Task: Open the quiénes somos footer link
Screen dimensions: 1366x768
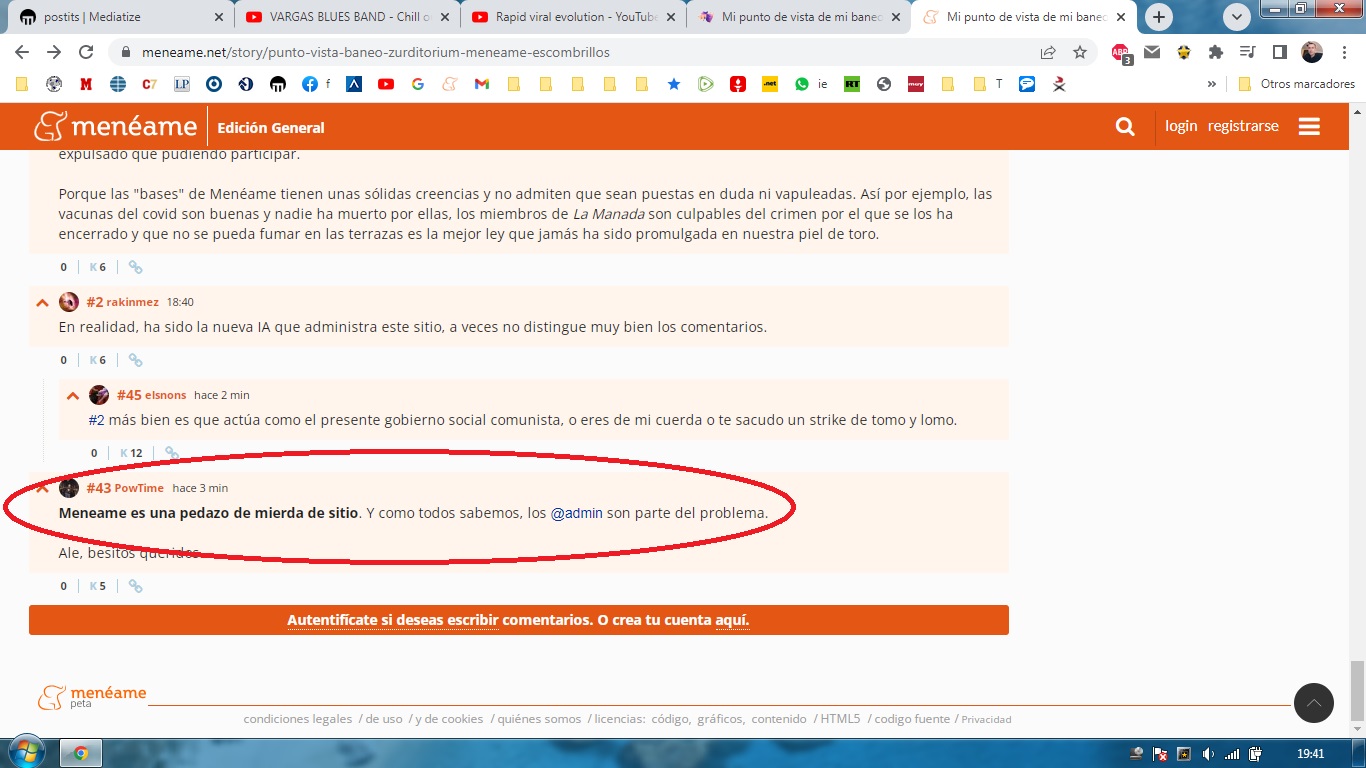Action: coord(539,719)
